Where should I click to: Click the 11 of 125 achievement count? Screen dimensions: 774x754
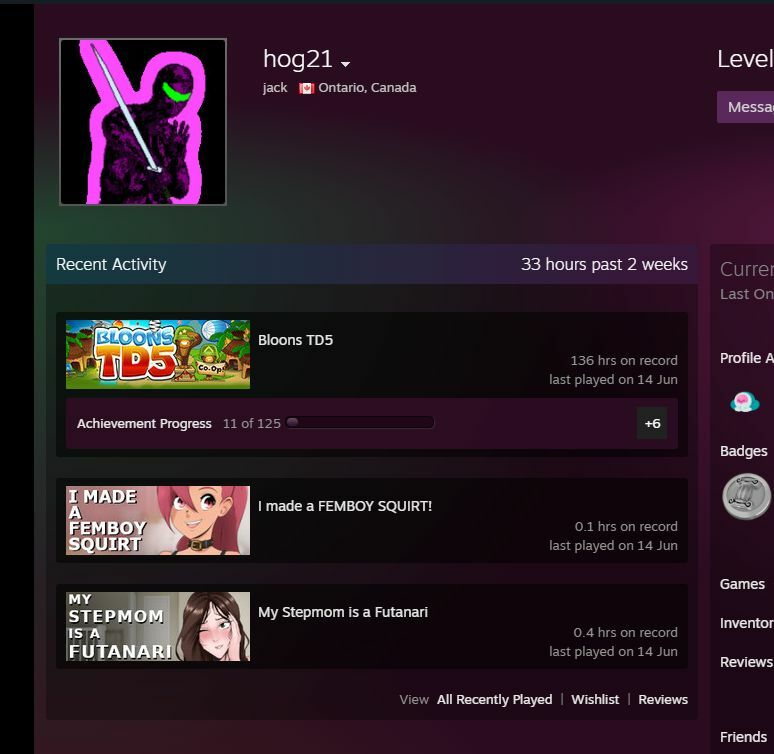pos(251,424)
